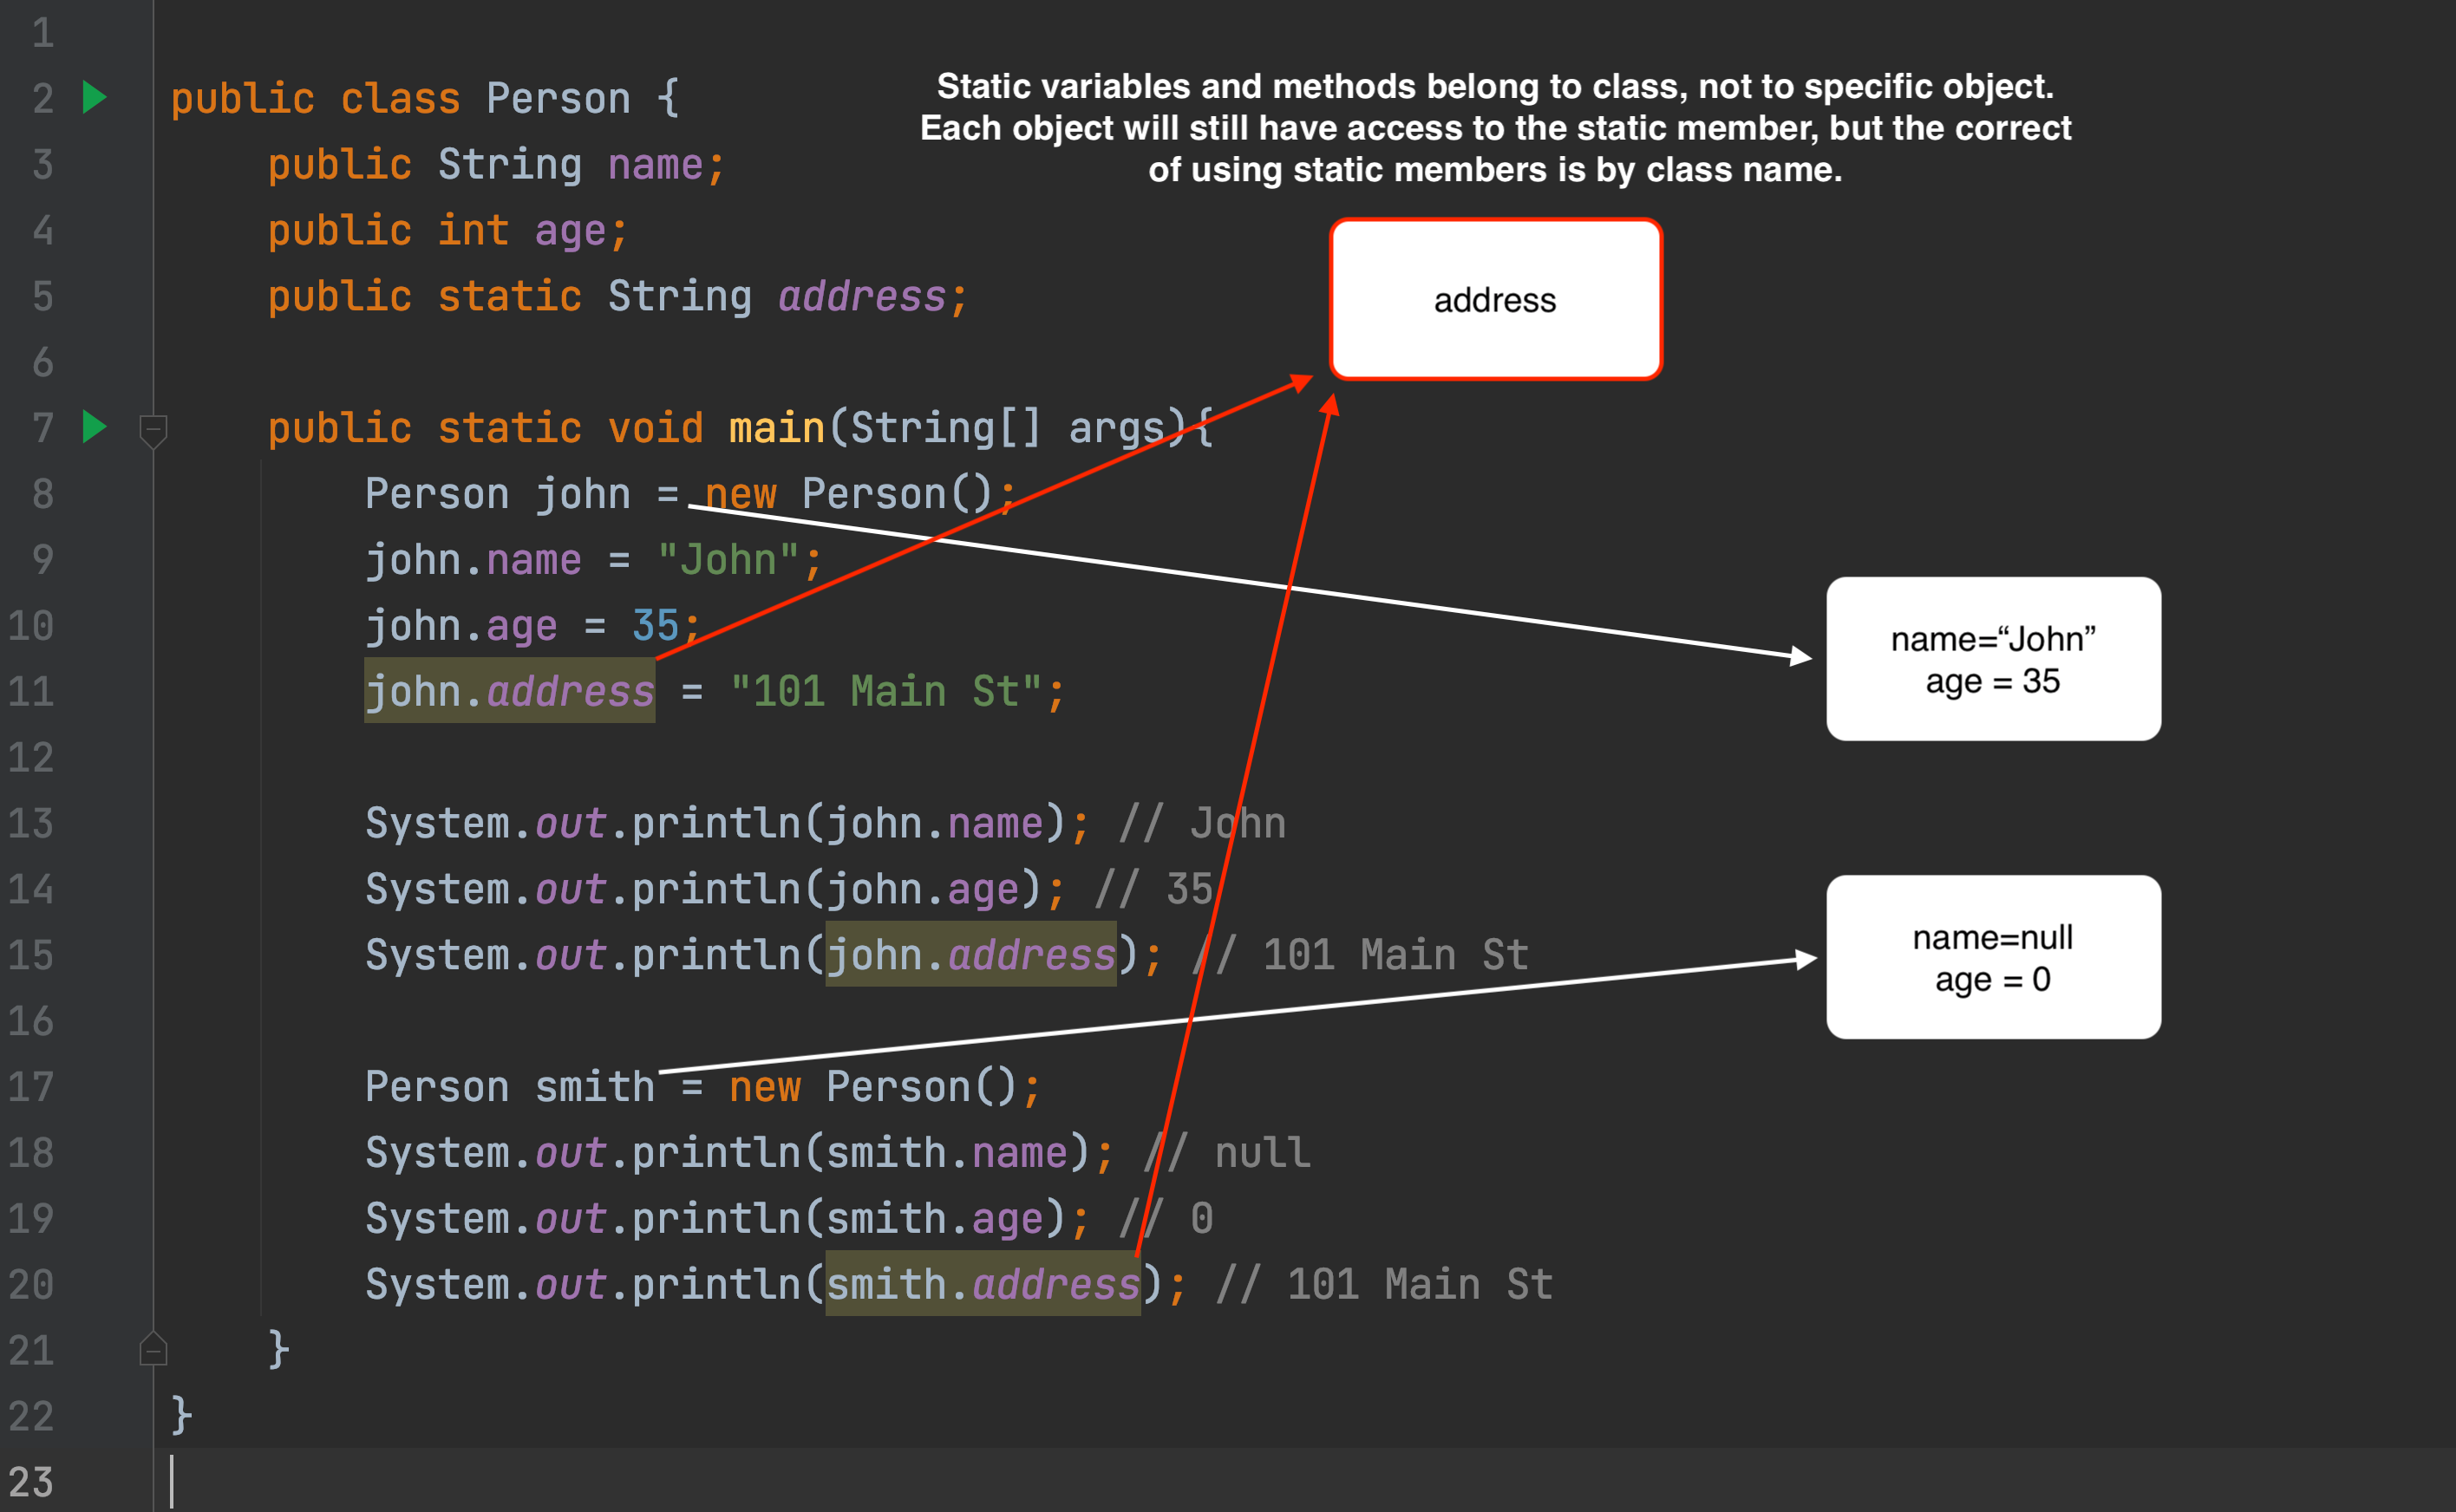Click line number 17 in gutter
2456x1512 pixels.
31,1086
